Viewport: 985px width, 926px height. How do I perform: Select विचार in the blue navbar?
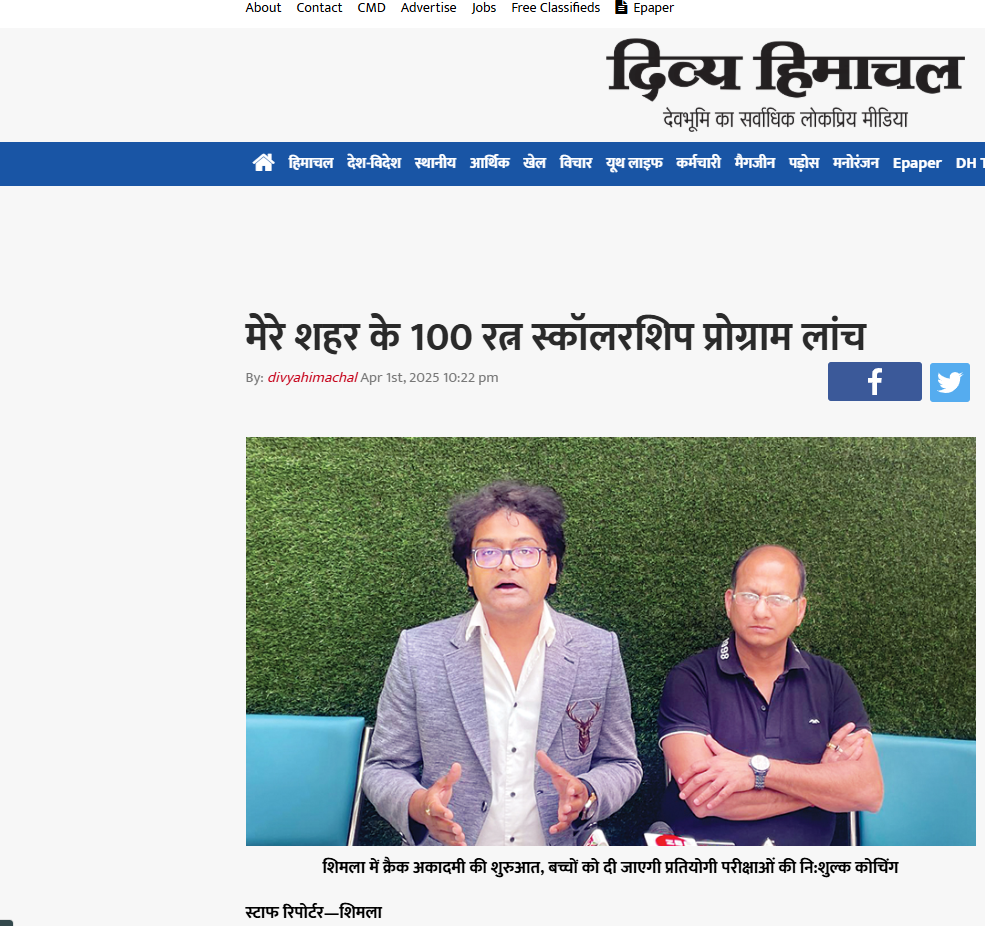pos(576,163)
